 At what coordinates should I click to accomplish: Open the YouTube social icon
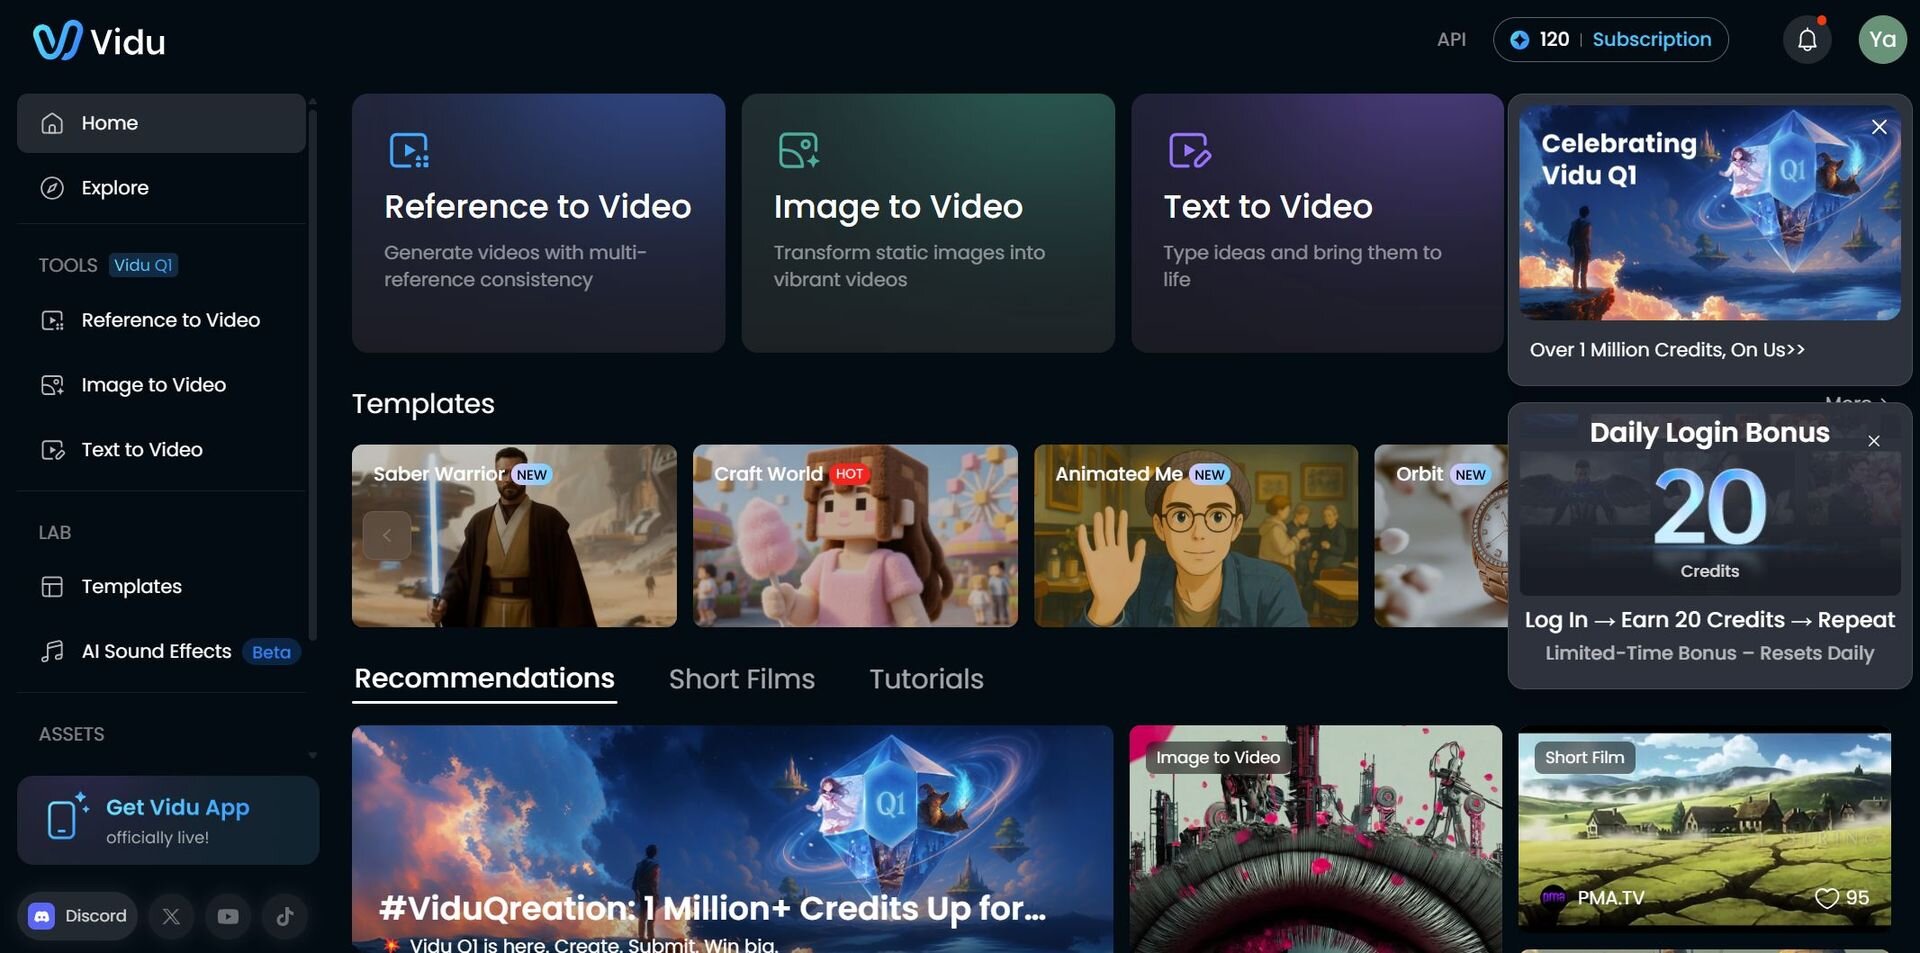(228, 916)
